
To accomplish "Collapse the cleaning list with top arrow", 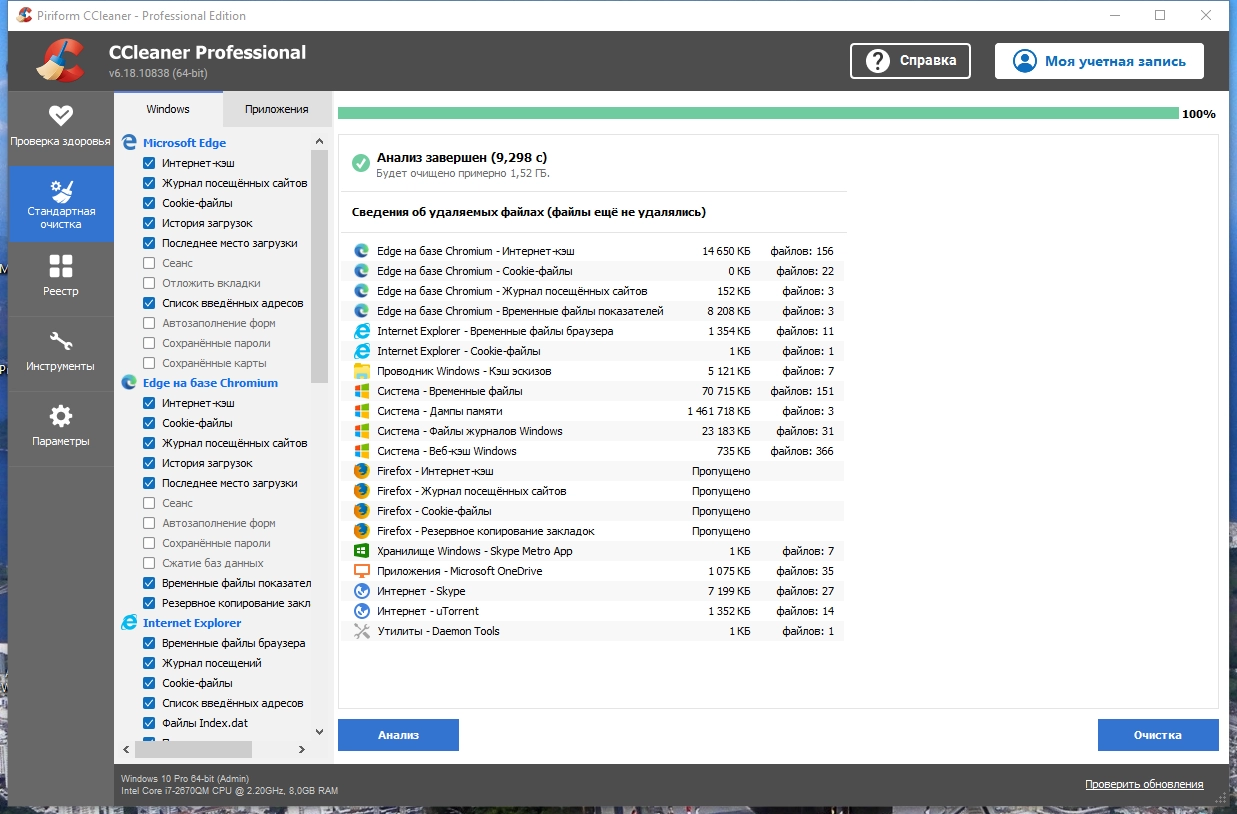I will click(320, 142).
